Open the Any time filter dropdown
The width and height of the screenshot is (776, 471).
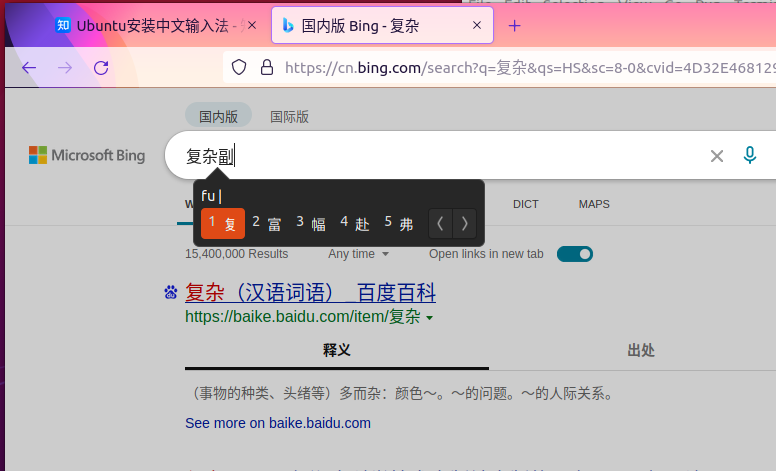(358, 254)
